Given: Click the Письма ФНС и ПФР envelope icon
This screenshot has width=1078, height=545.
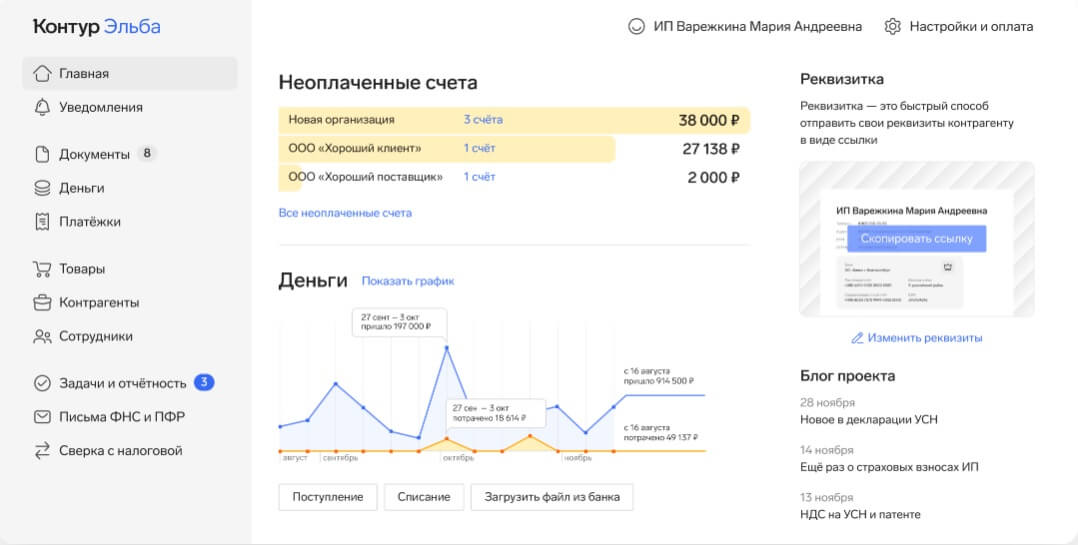Looking at the screenshot, I should point(42,416).
